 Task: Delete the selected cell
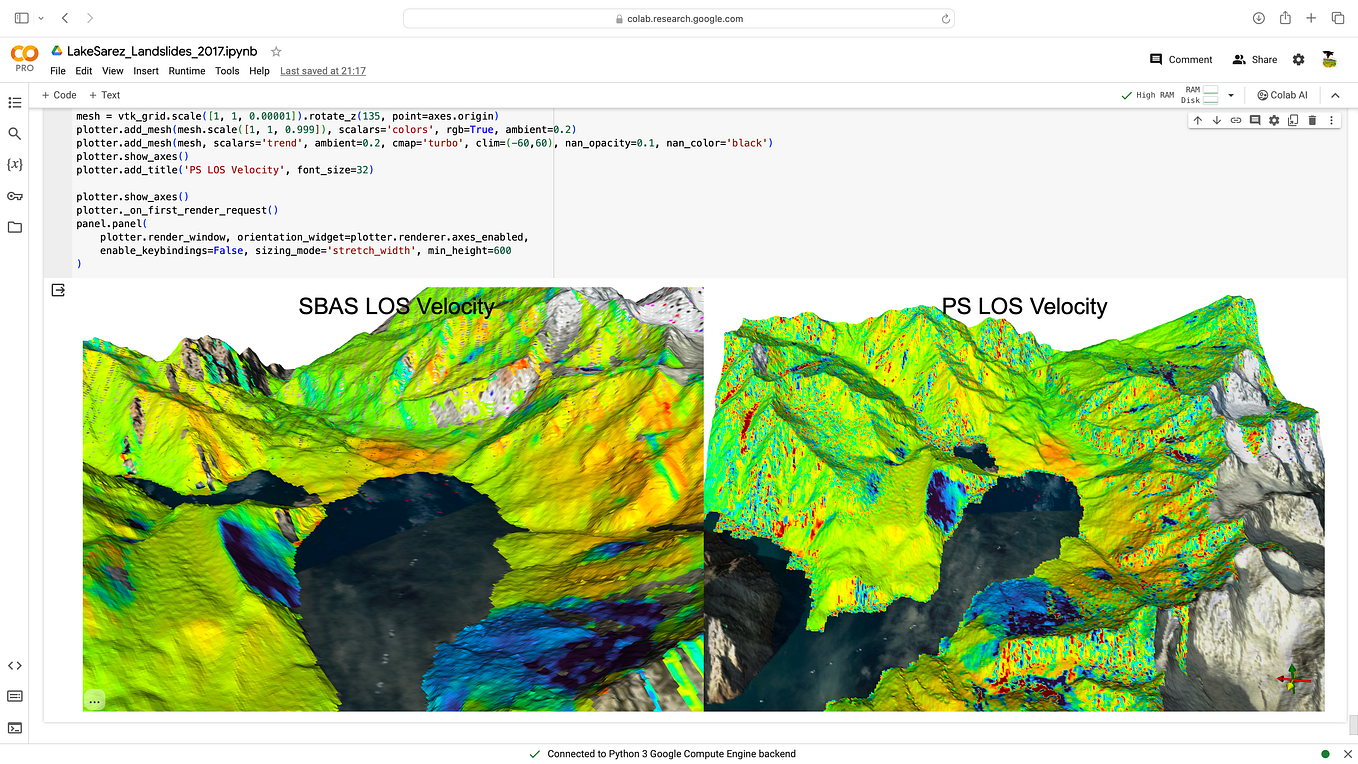tap(1312, 119)
